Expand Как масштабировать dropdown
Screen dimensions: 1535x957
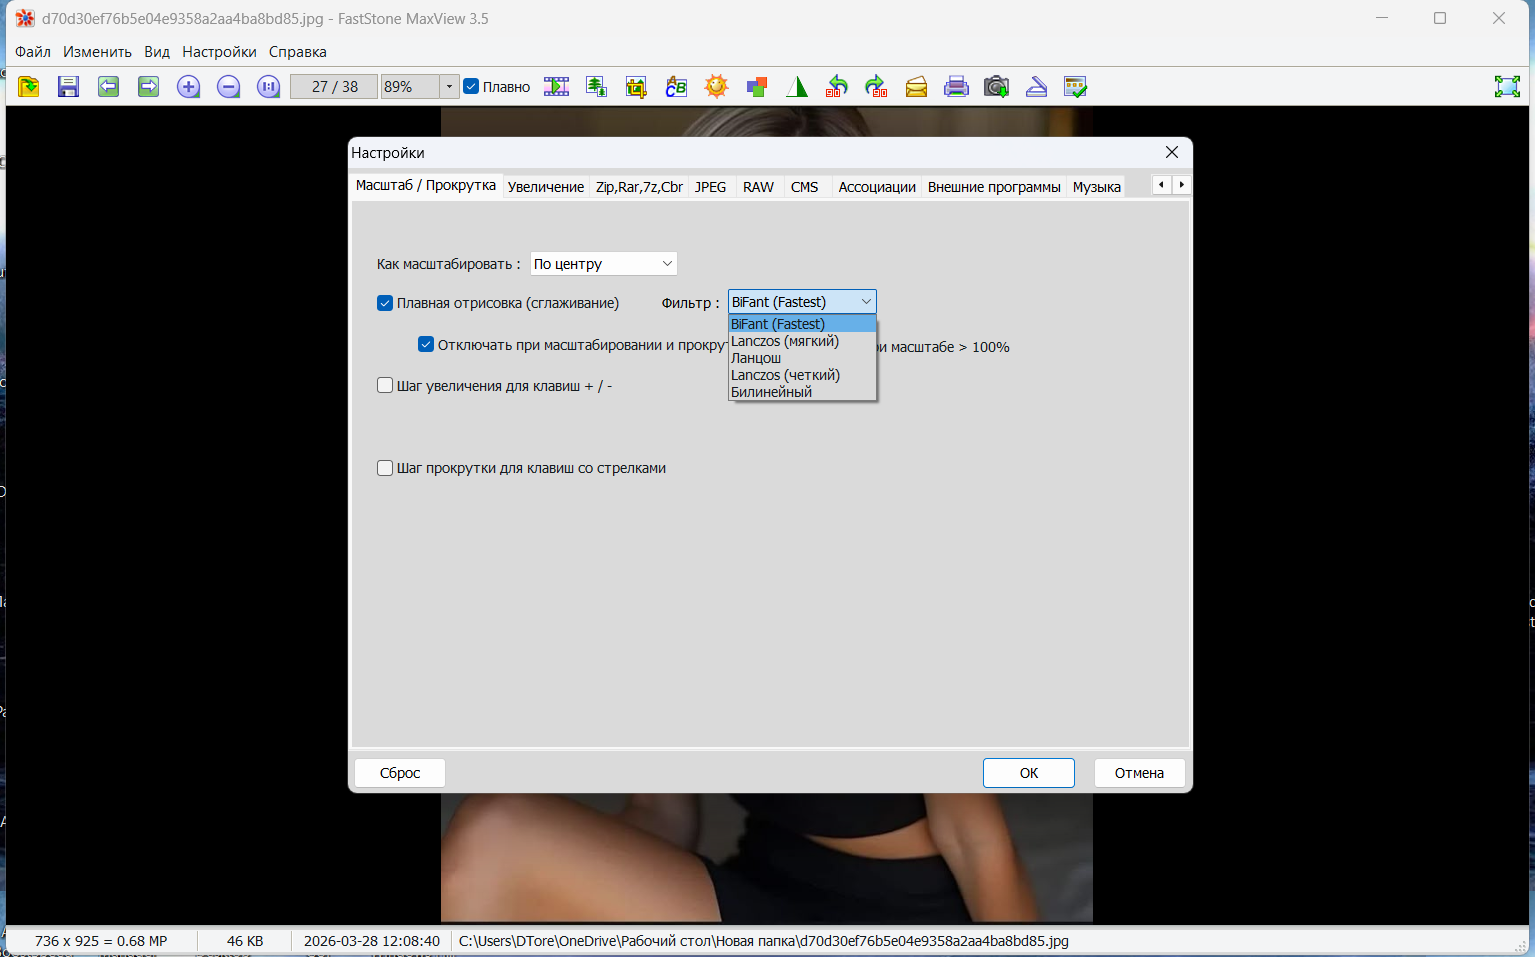(603, 264)
